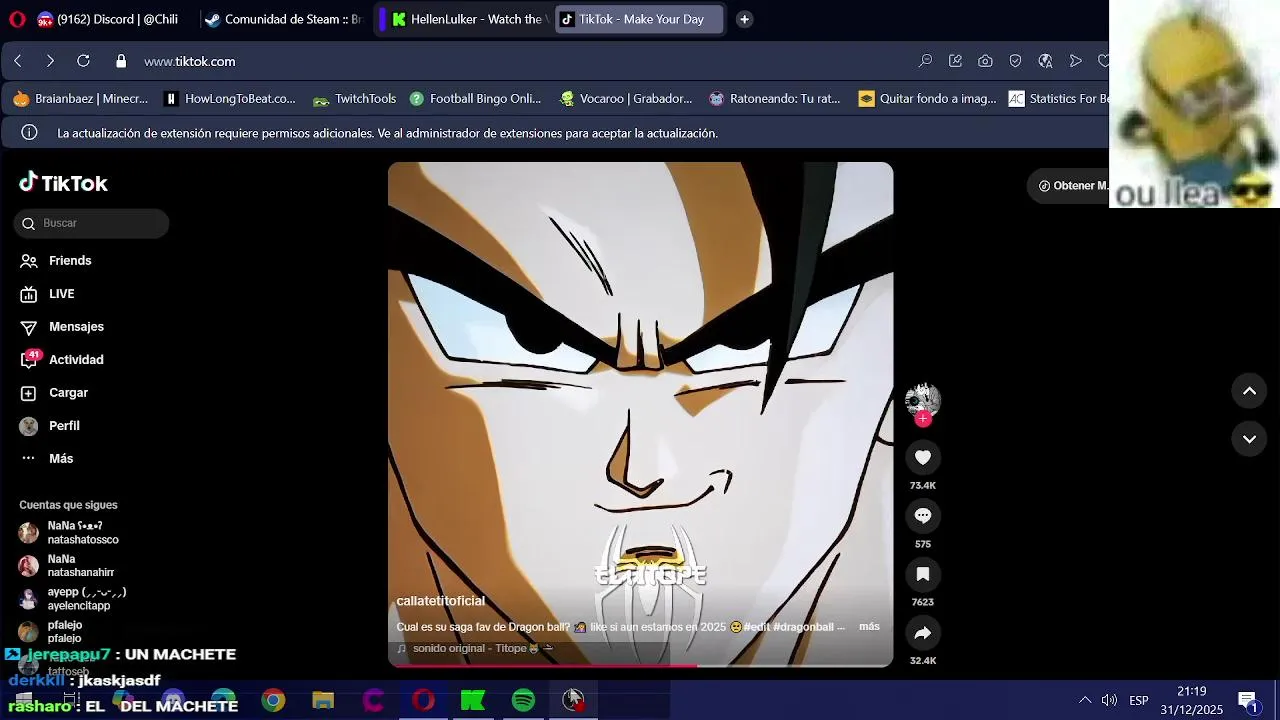Viewport: 1280px width, 720px height.
Task: Take a snapshot with the camera icon
Action: click(985, 61)
